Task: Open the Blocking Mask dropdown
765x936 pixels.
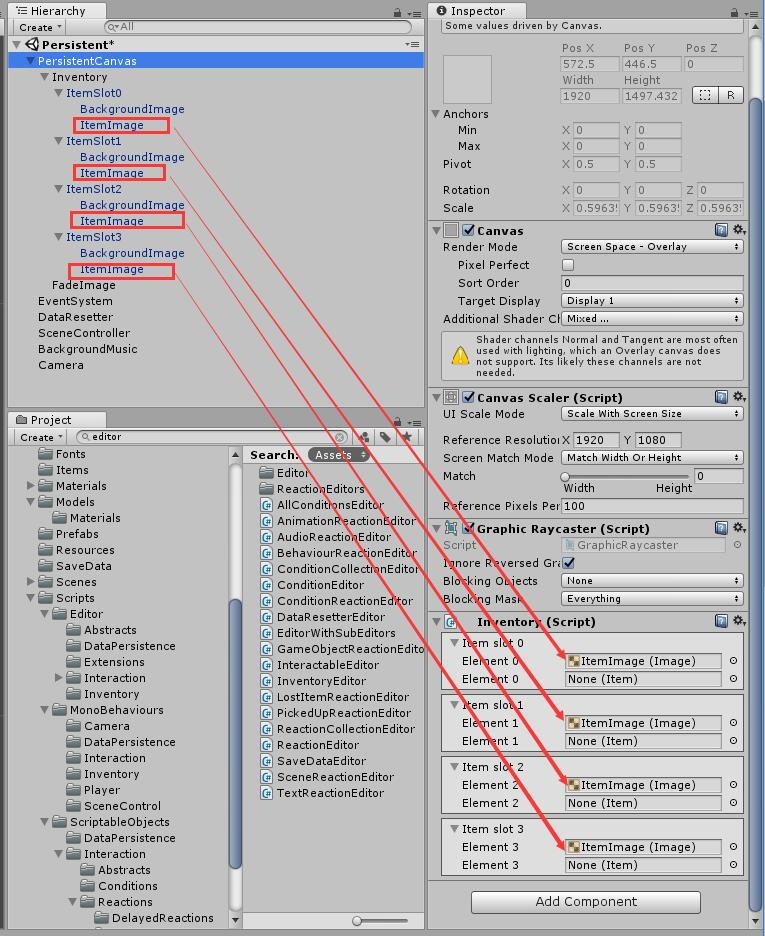Action: click(652, 598)
